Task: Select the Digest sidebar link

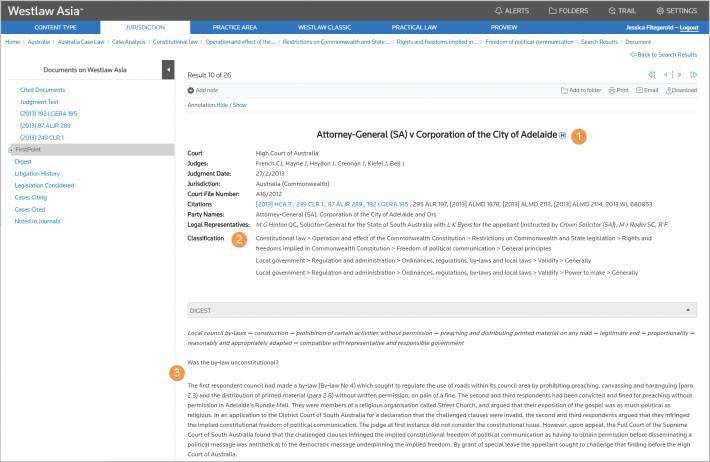Action: tap(23, 162)
